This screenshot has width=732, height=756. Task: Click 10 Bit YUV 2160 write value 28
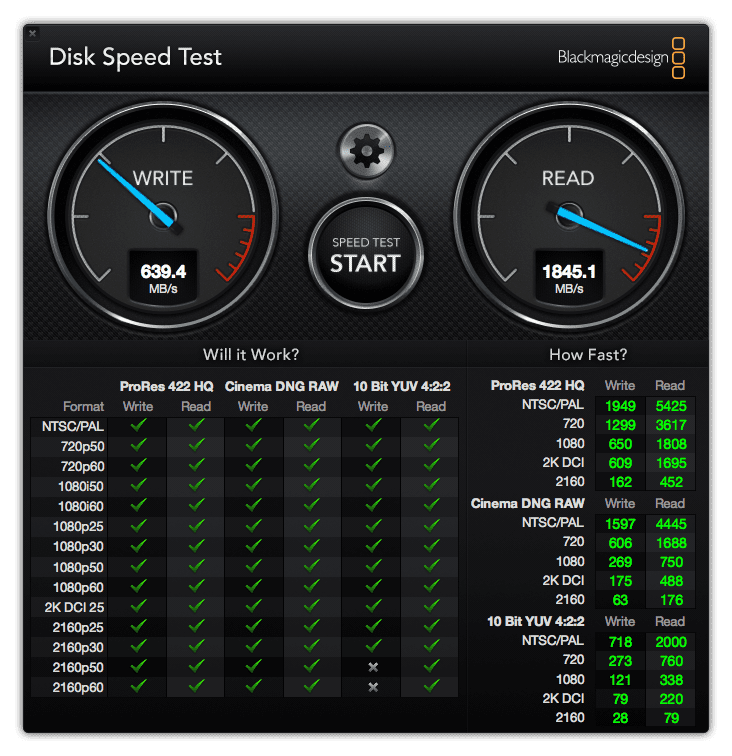pos(620,718)
